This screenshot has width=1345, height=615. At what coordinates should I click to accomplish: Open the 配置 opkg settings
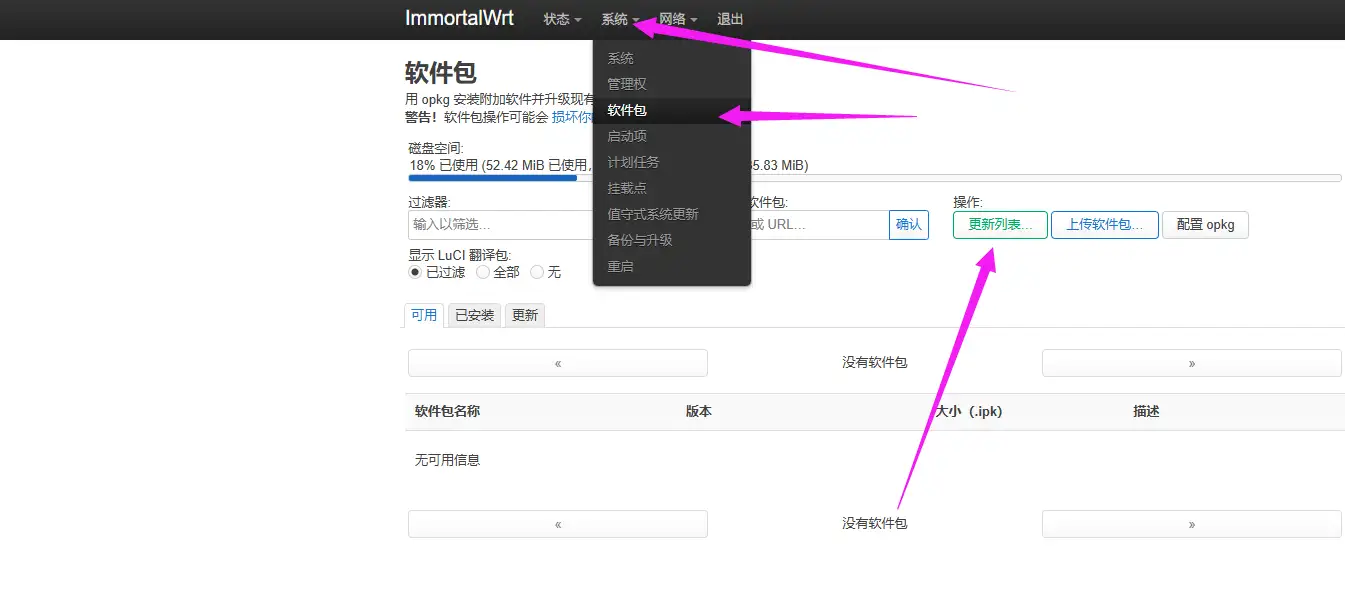coord(1205,225)
